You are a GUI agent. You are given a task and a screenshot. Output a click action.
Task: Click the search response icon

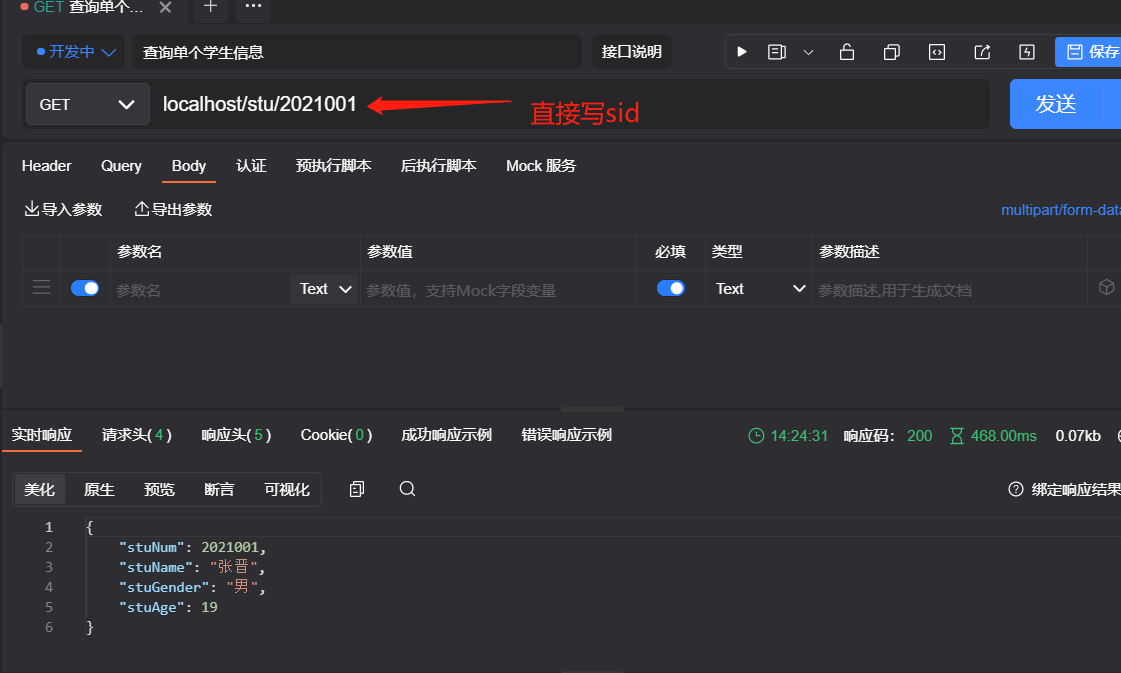click(x=408, y=488)
